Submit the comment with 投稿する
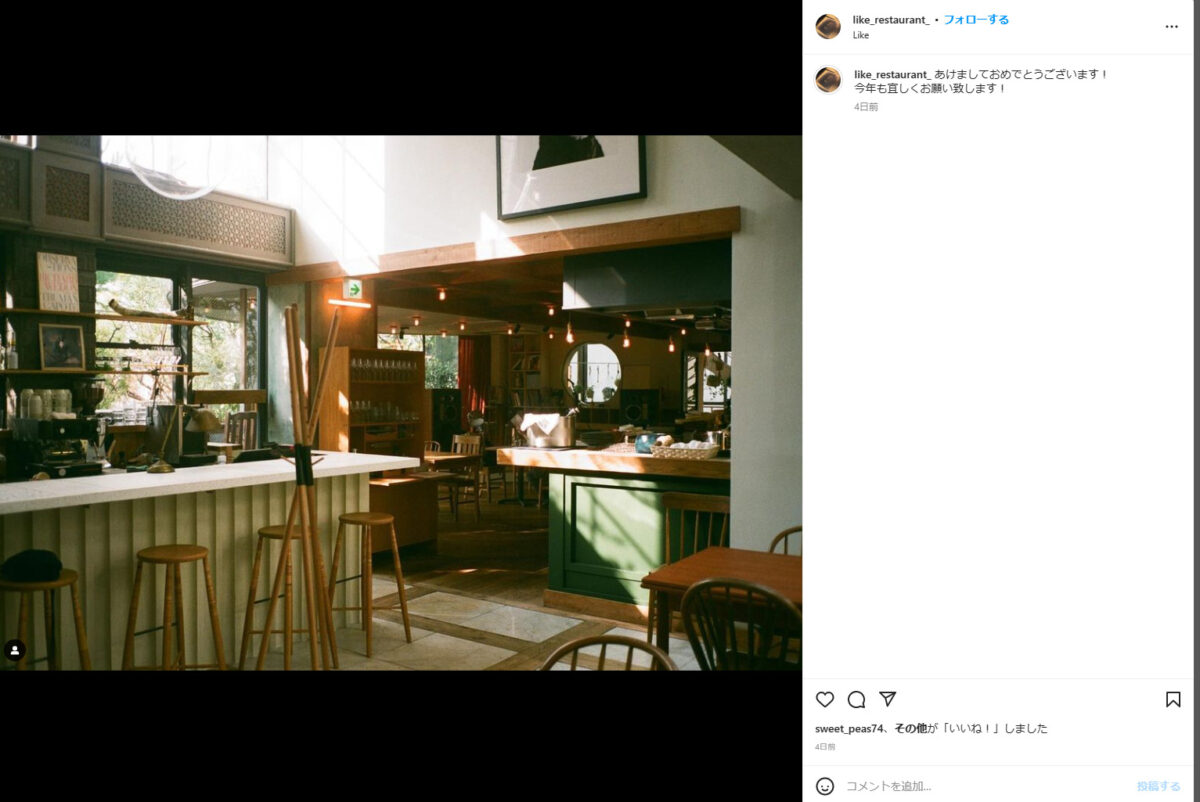The image size is (1200, 802). tap(1158, 786)
